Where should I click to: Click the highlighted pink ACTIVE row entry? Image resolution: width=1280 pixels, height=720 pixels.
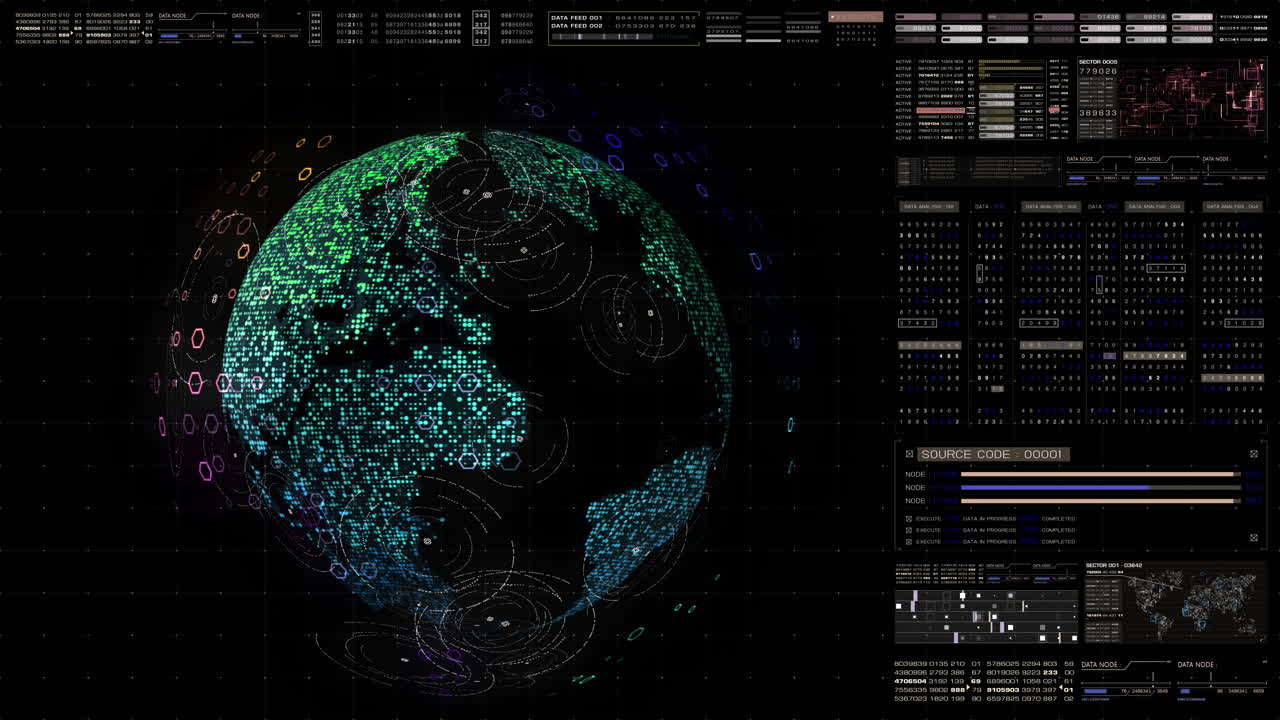click(x=940, y=110)
